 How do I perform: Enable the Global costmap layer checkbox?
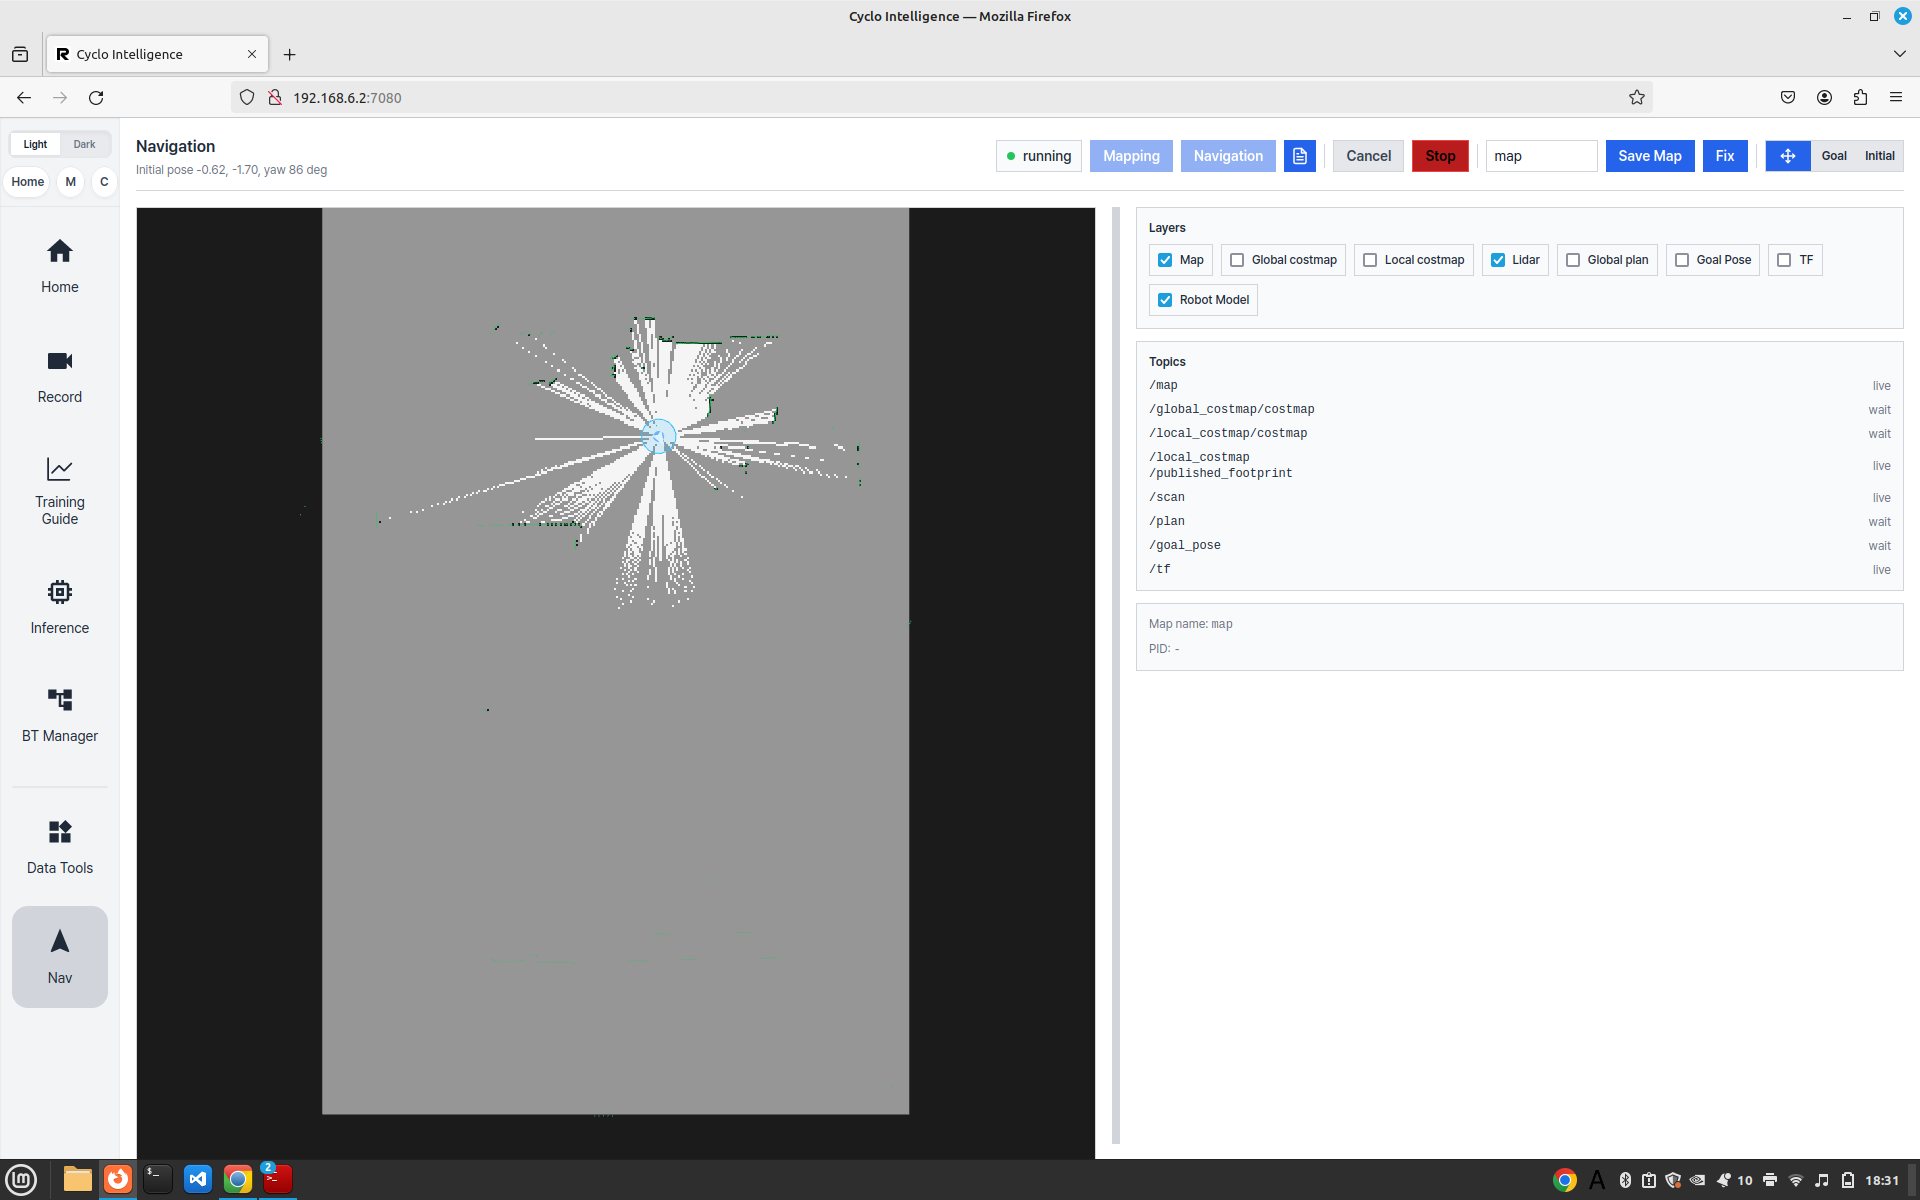pos(1237,260)
